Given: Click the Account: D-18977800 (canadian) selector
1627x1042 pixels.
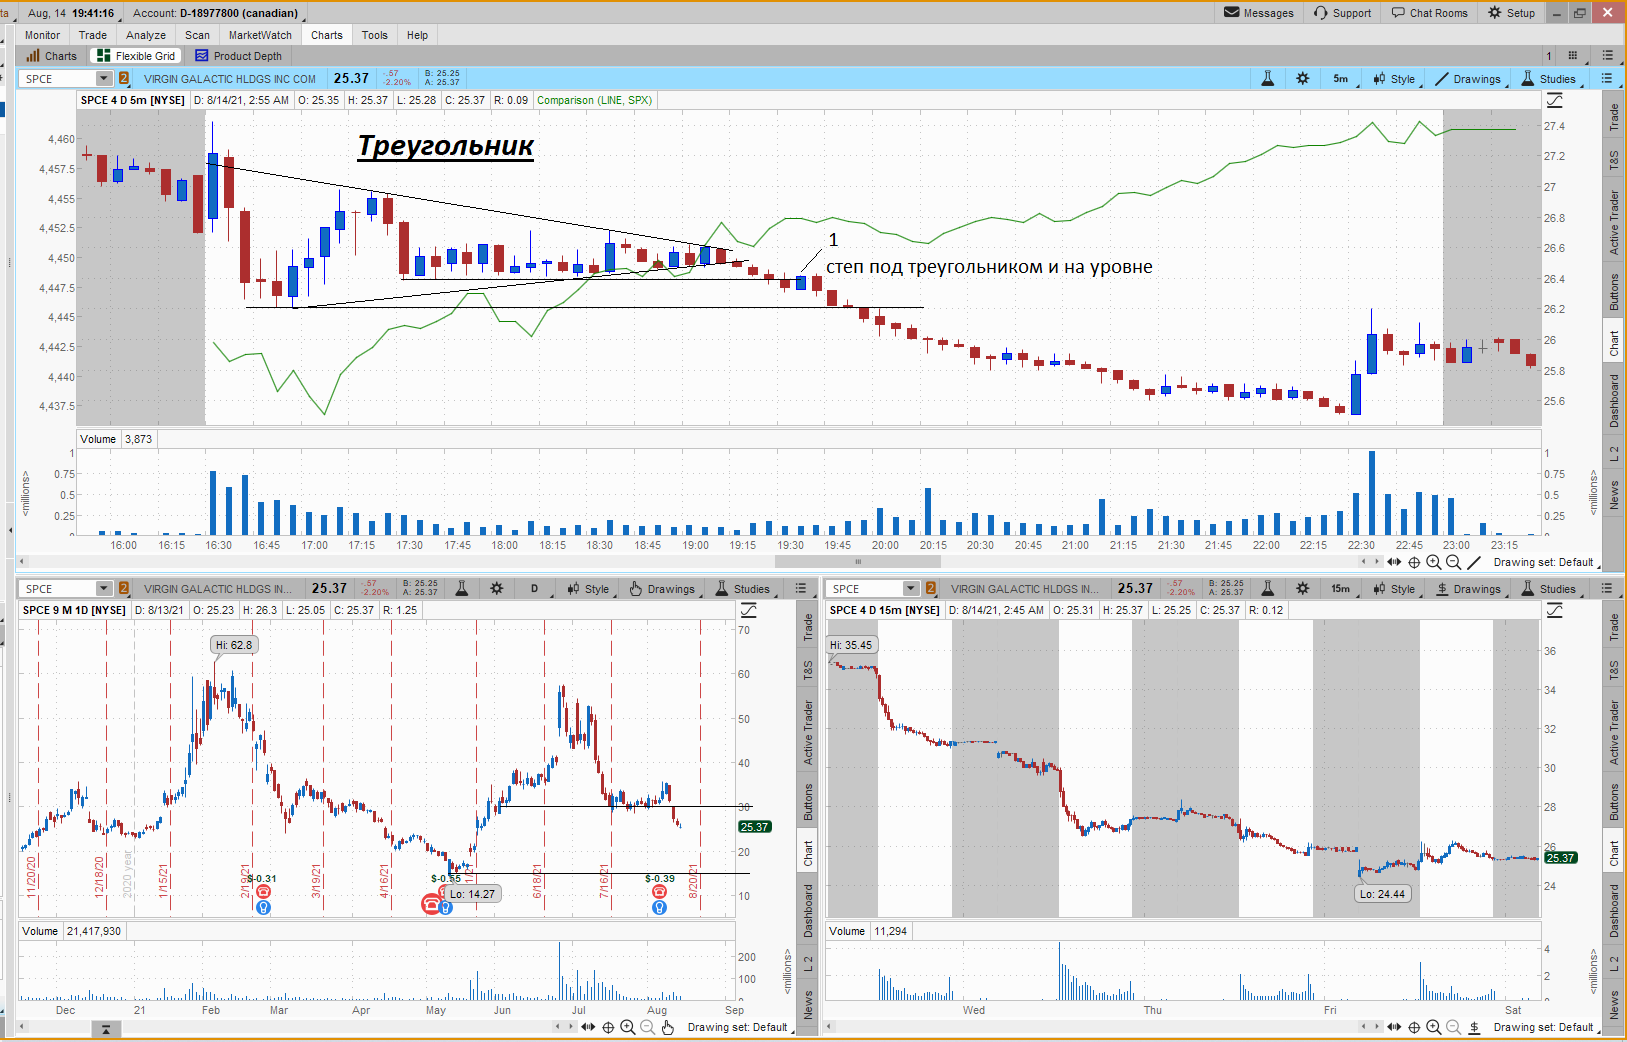Looking at the screenshot, I should pyautogui.click(x=215, y=13).
